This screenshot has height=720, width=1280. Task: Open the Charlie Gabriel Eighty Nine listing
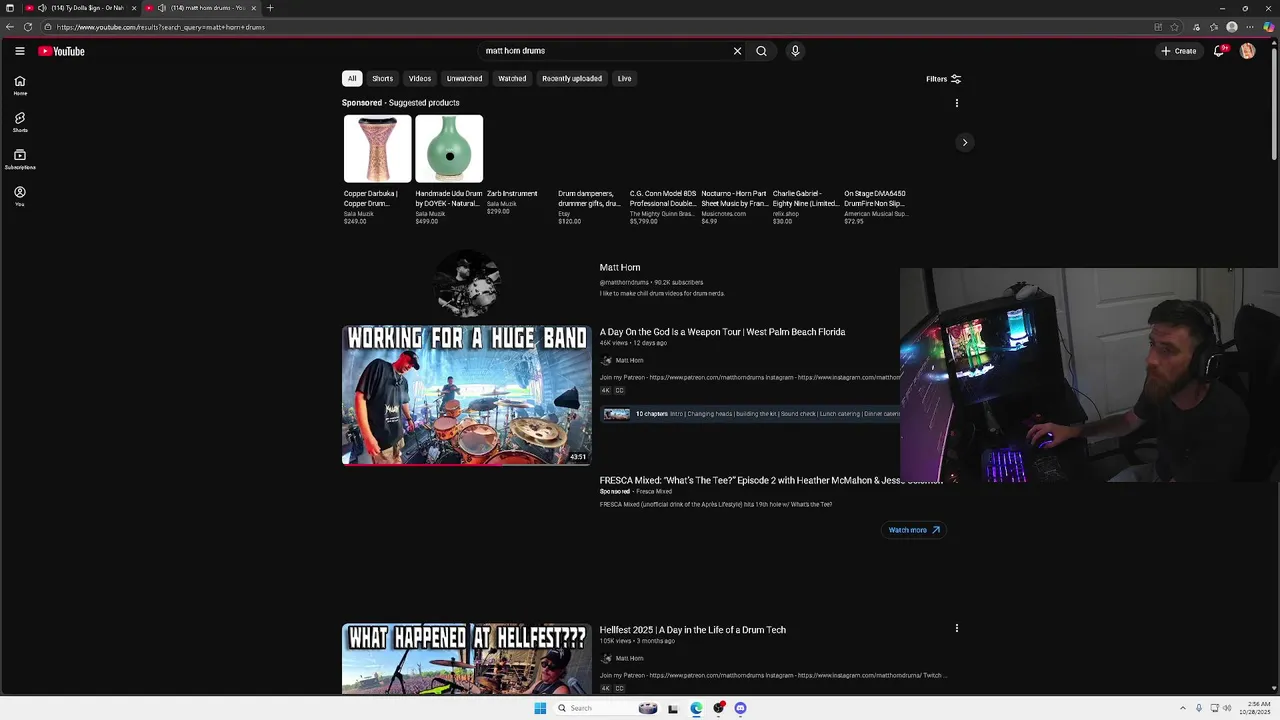[x=806, y=207]
